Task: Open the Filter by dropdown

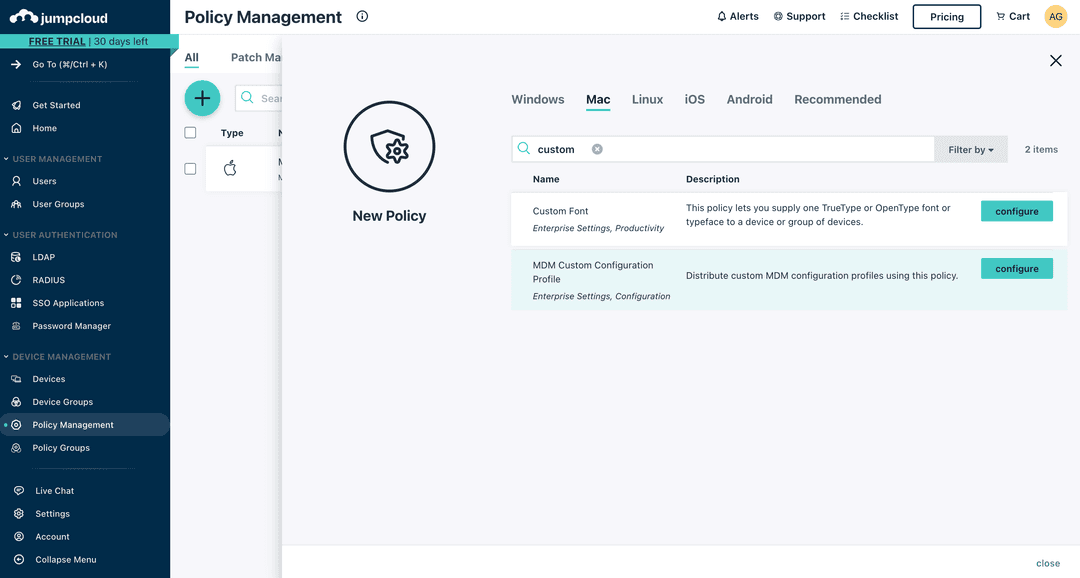Action: point(969,149)
